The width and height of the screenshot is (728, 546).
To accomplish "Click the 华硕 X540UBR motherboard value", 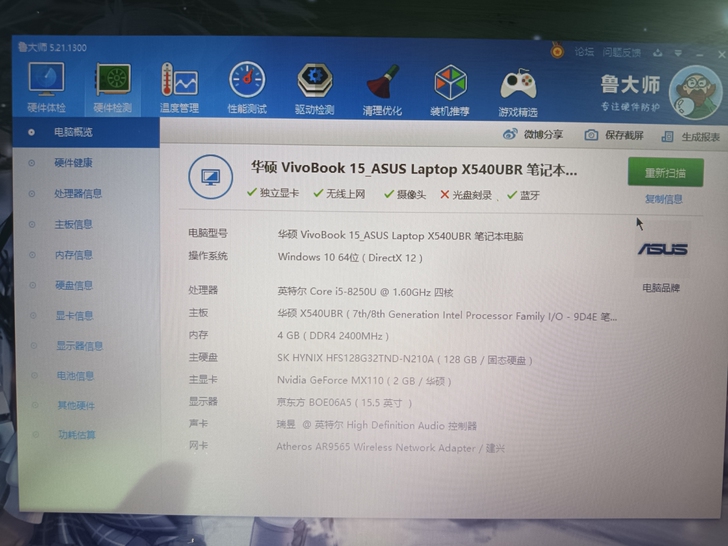I will pyautogui.click(x=447, y=316).
